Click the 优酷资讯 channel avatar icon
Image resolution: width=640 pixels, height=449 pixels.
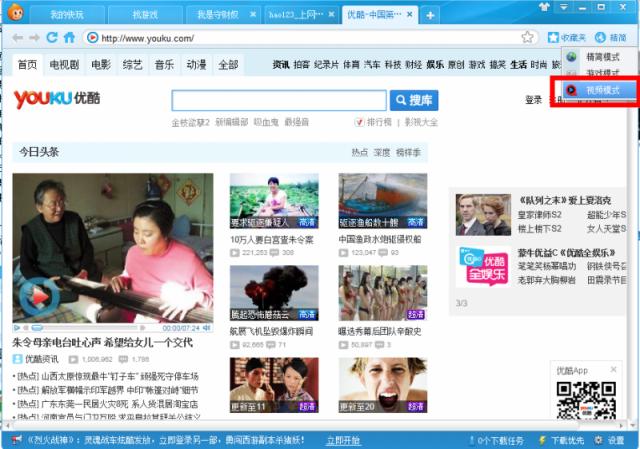point(18,359)
